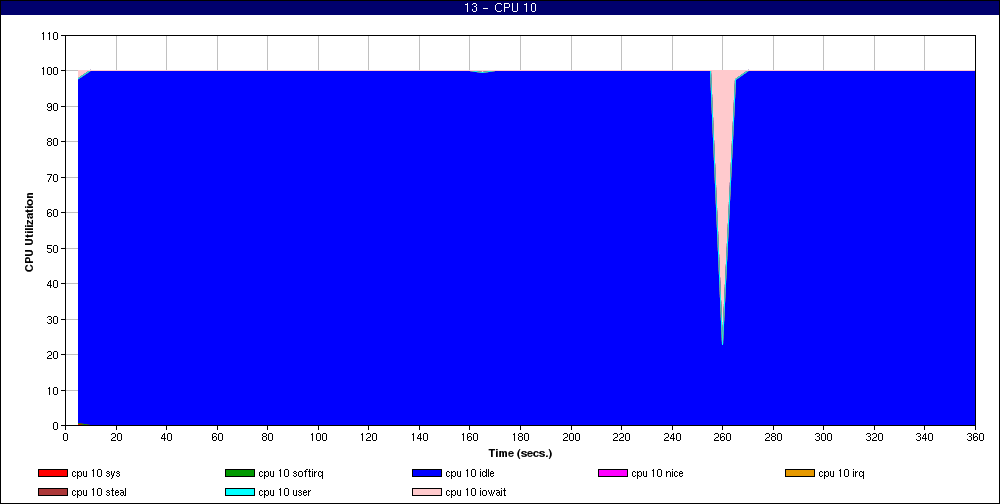Click the x-axis tick label 20

[x=116, y=438]
